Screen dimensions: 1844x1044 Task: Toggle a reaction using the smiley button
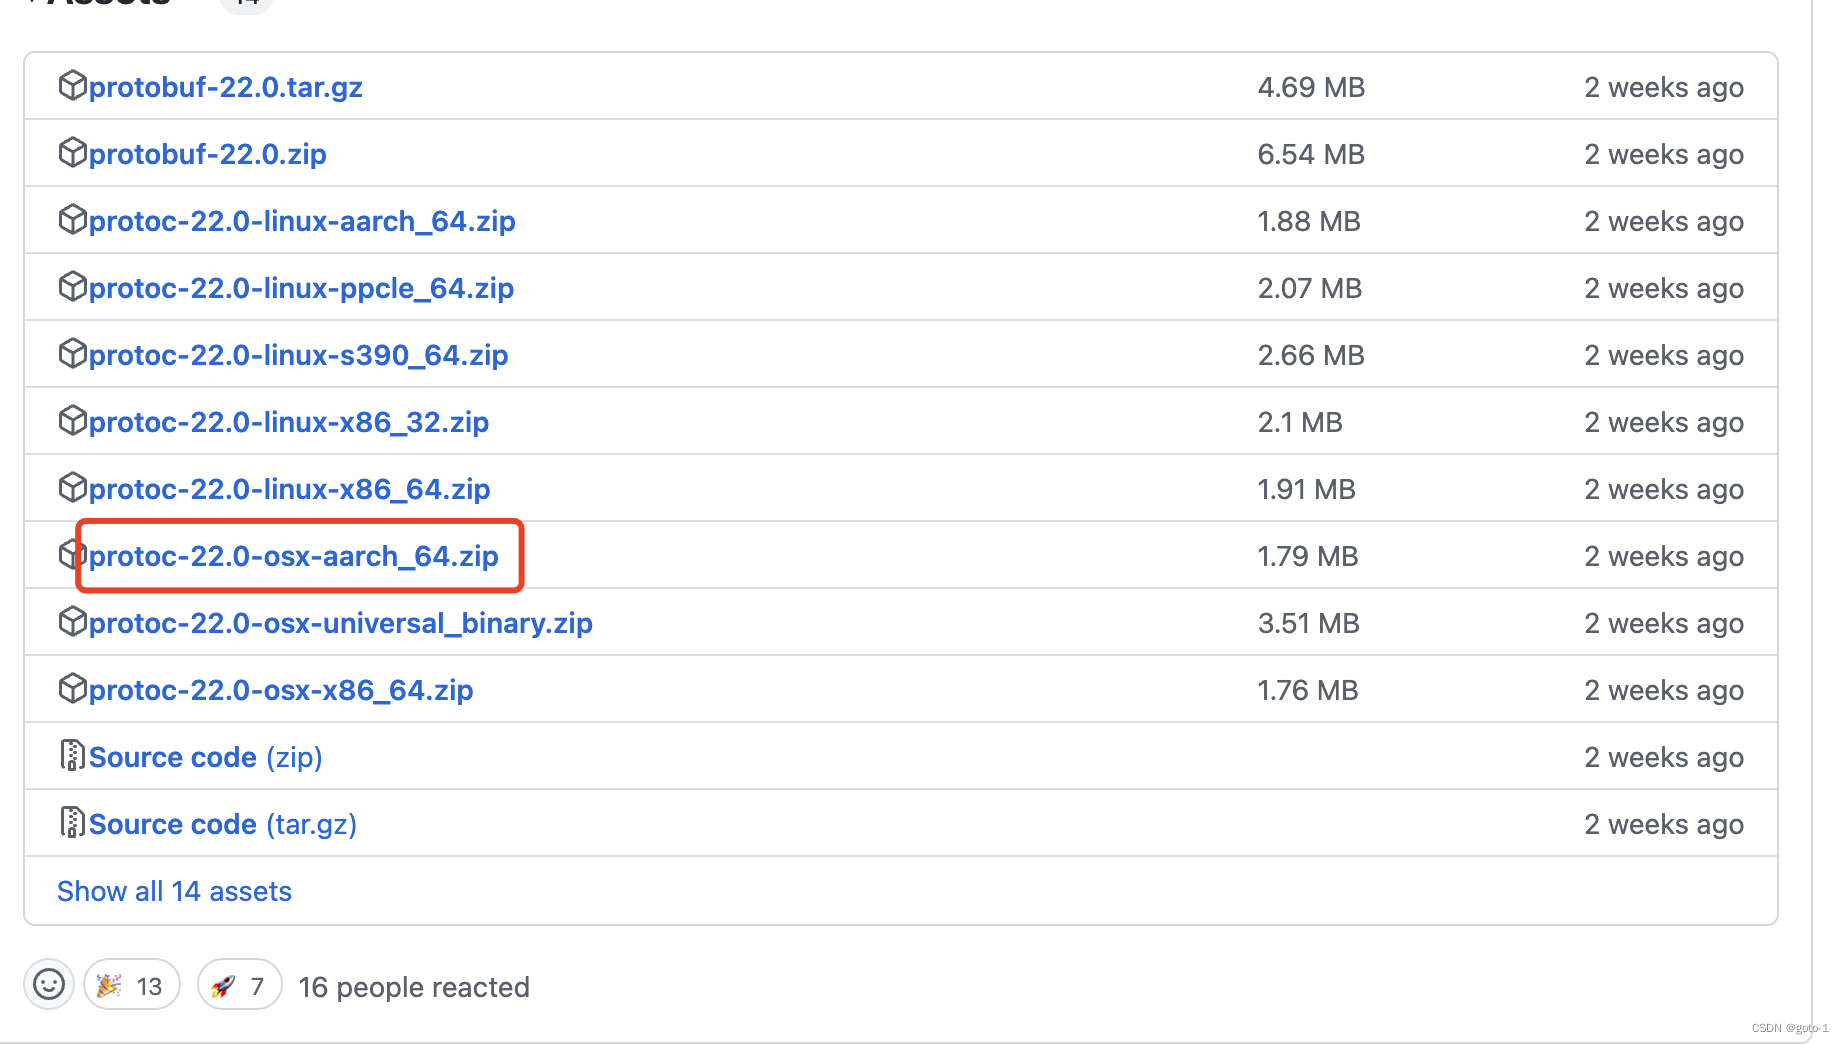point(49,986)
